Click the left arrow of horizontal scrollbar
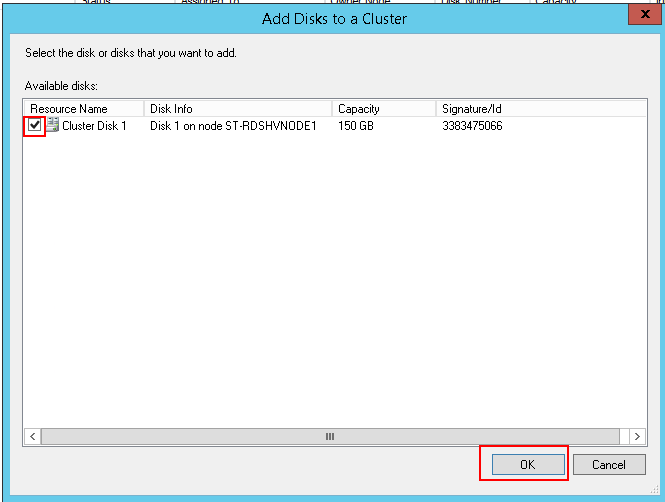The width and height of the screenshot is (665, 502). 33,436
